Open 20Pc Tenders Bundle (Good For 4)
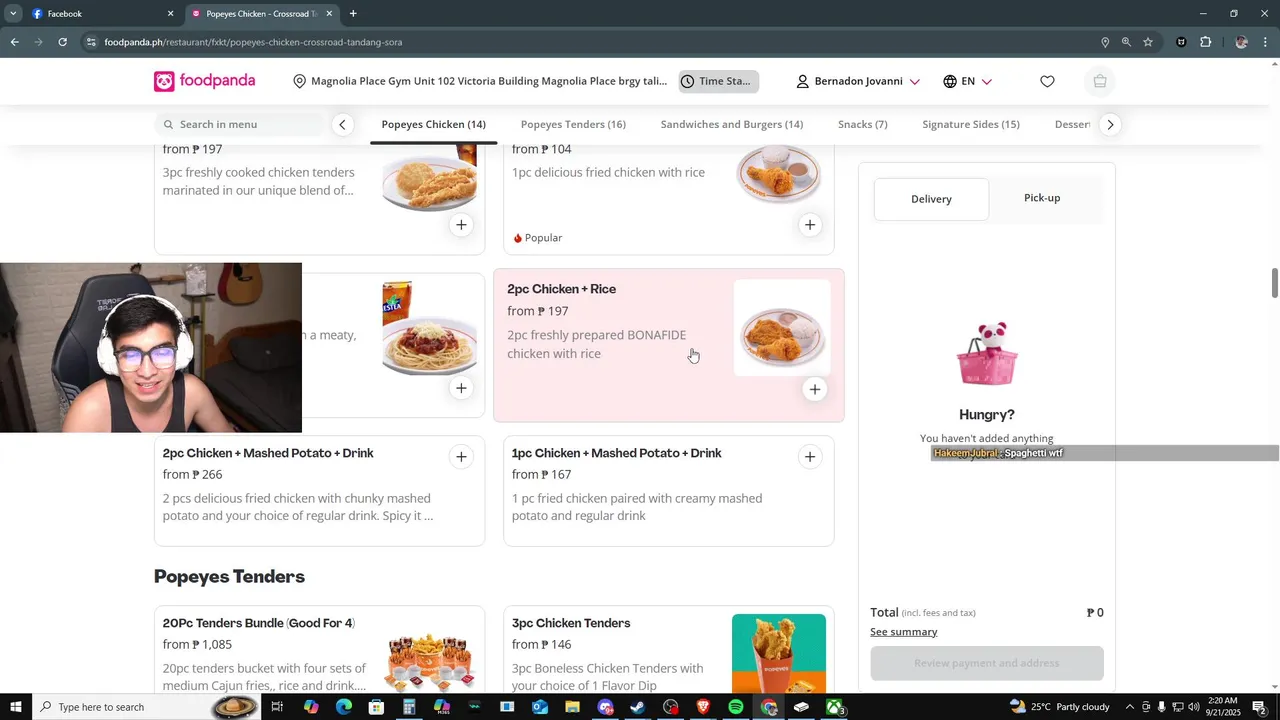This screenshot has height=720, width=1280. tap(259, 623)
